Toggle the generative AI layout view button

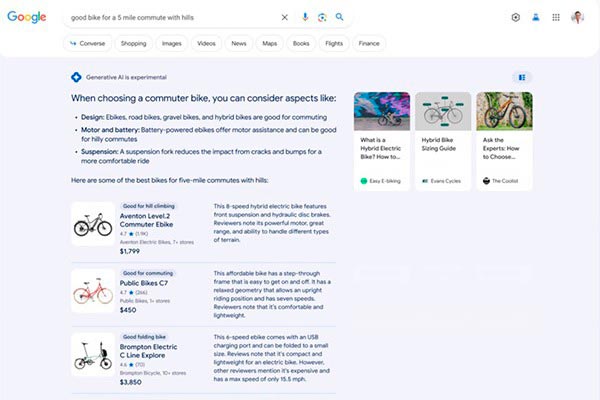(x=522, y=77)
